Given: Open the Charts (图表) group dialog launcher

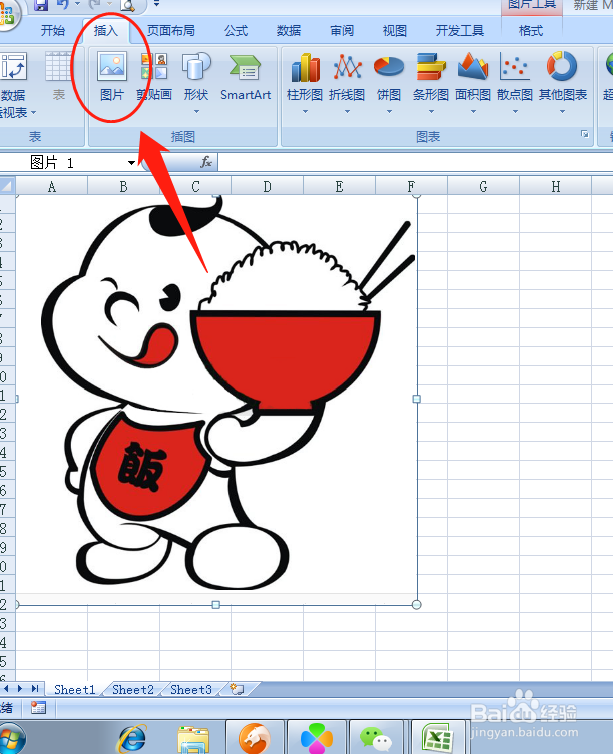Looking at the screenshot, I should 585,134.
